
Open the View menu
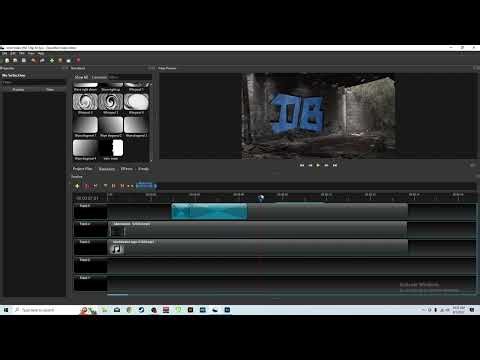31,53
